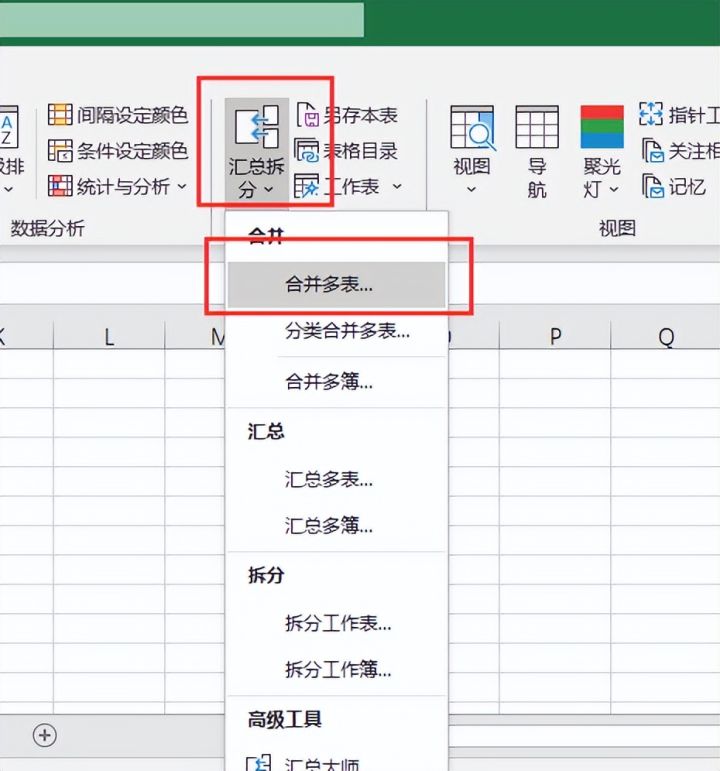Viewport: 720px width, 771px height.
Task: Click the 聚光灯 spotlight color icon
Action: (602, 127)
